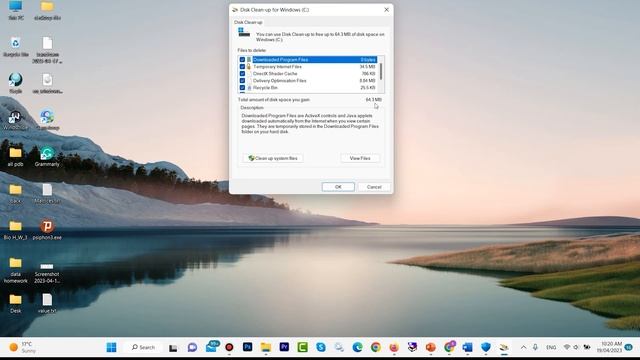Open the value.txt file

coord(47,304)
